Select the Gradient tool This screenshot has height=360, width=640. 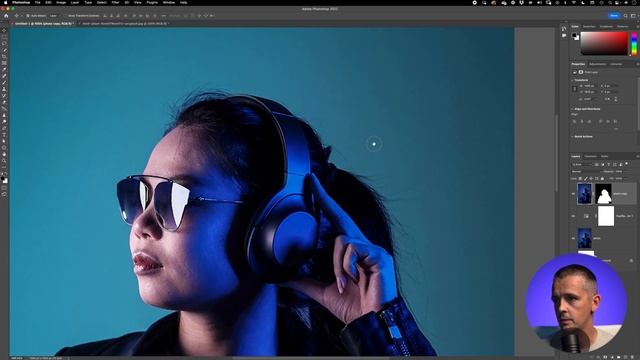[4, 109]
